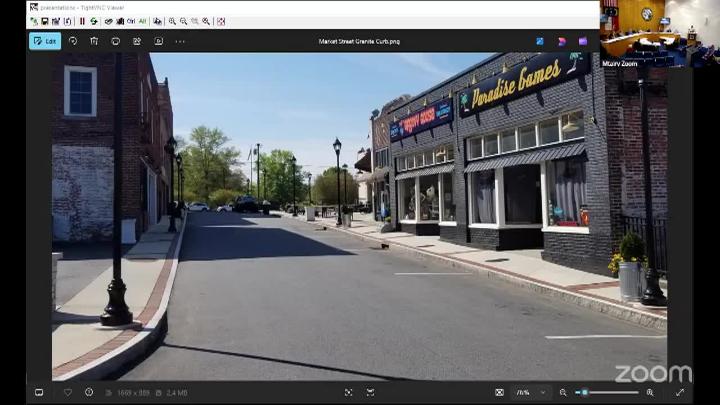Screen dimensions: 720x405
Task: Click the TightVNC zoom out magnifier
Action: coord(183,22)
